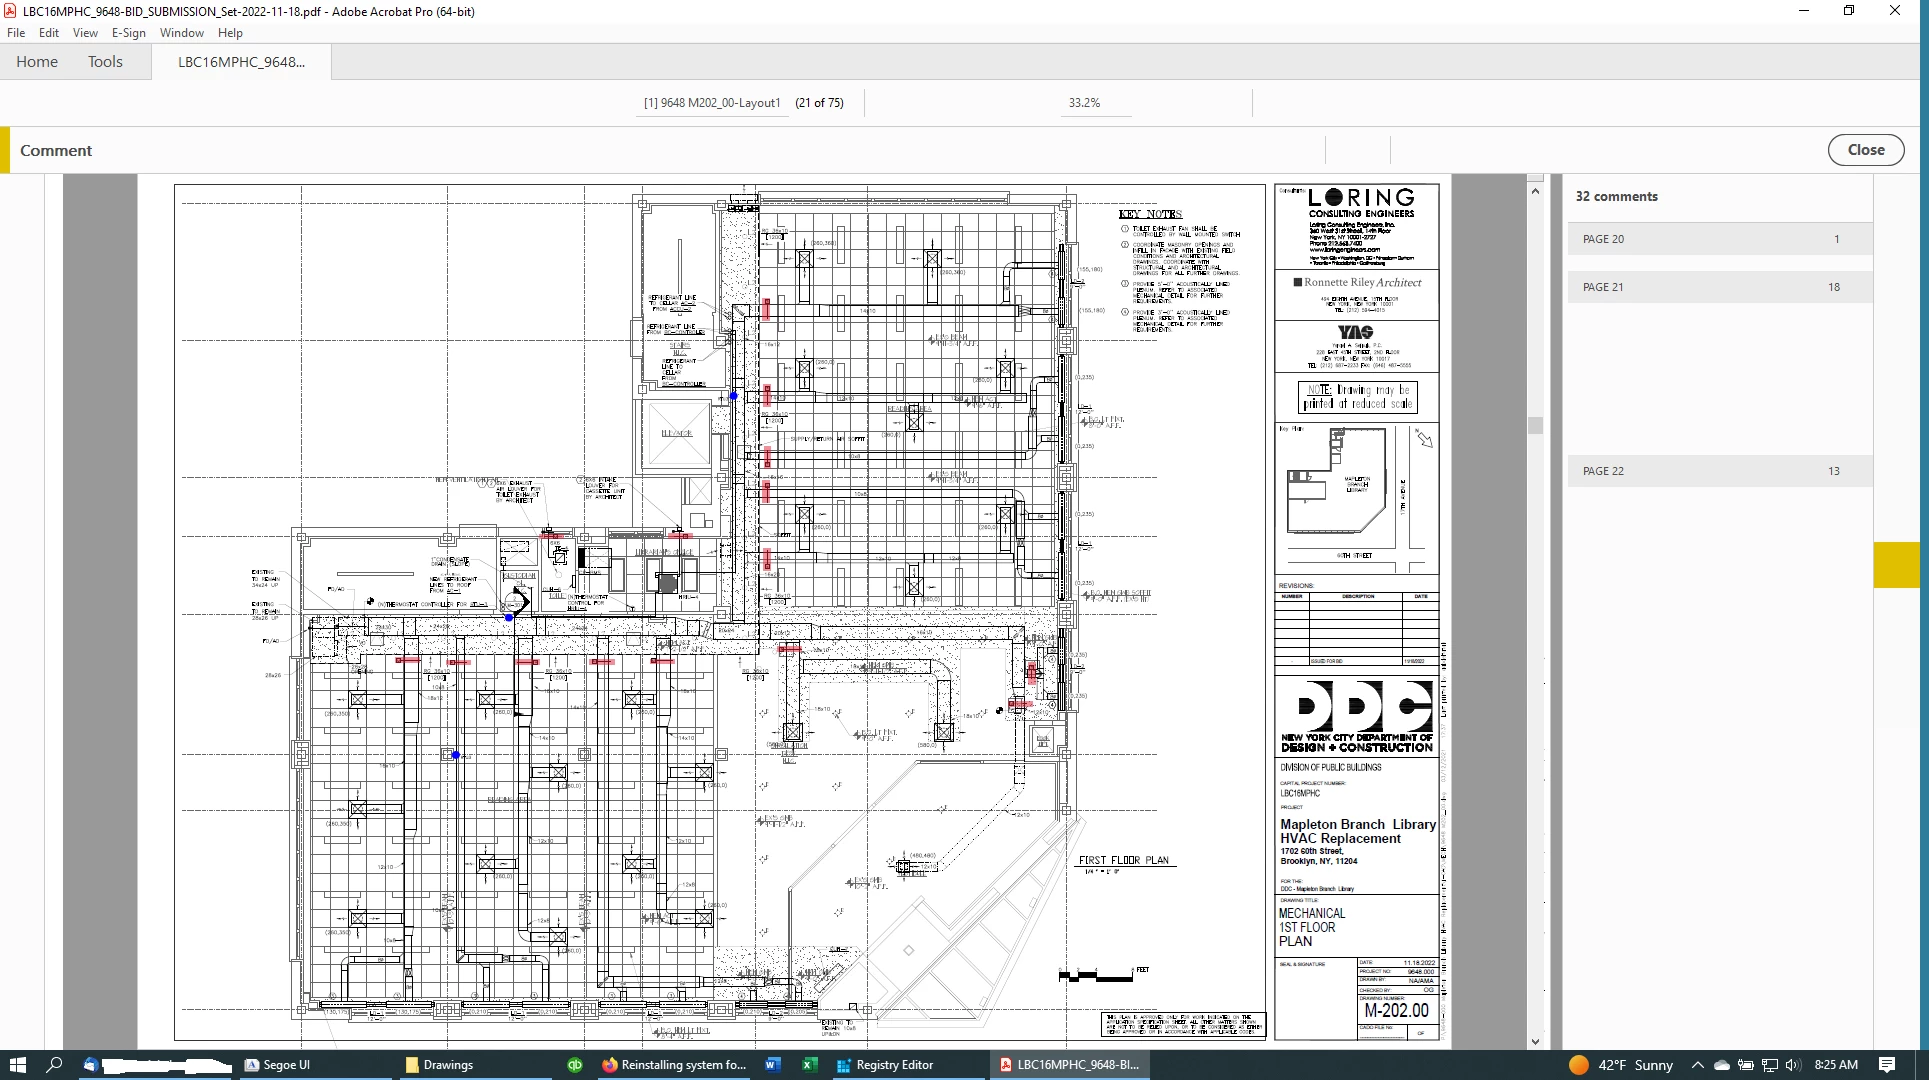Screen dimensions: 1929x1080
Task: Click the volume speaker tray icon
Action: 1792,1065
